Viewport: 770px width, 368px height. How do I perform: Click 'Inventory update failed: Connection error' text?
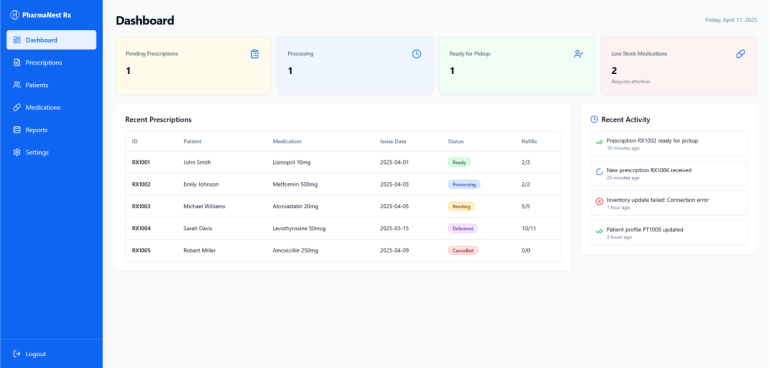tap(658, 200)
